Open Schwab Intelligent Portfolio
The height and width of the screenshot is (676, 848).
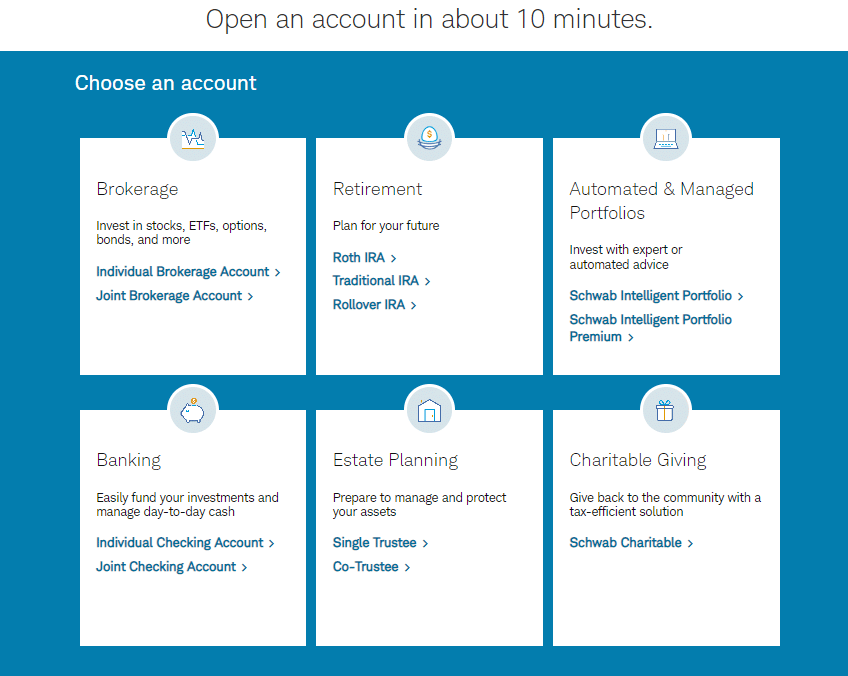(650, 295)
